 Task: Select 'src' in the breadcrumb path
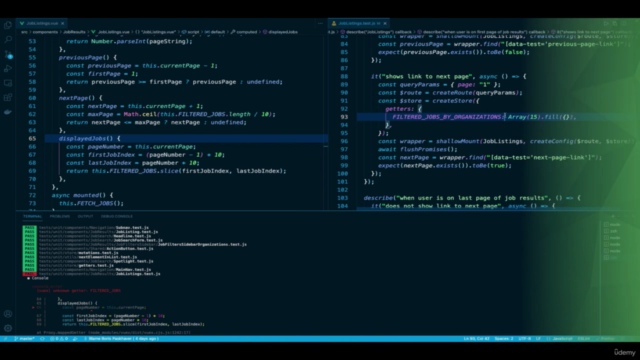(24, 32)
